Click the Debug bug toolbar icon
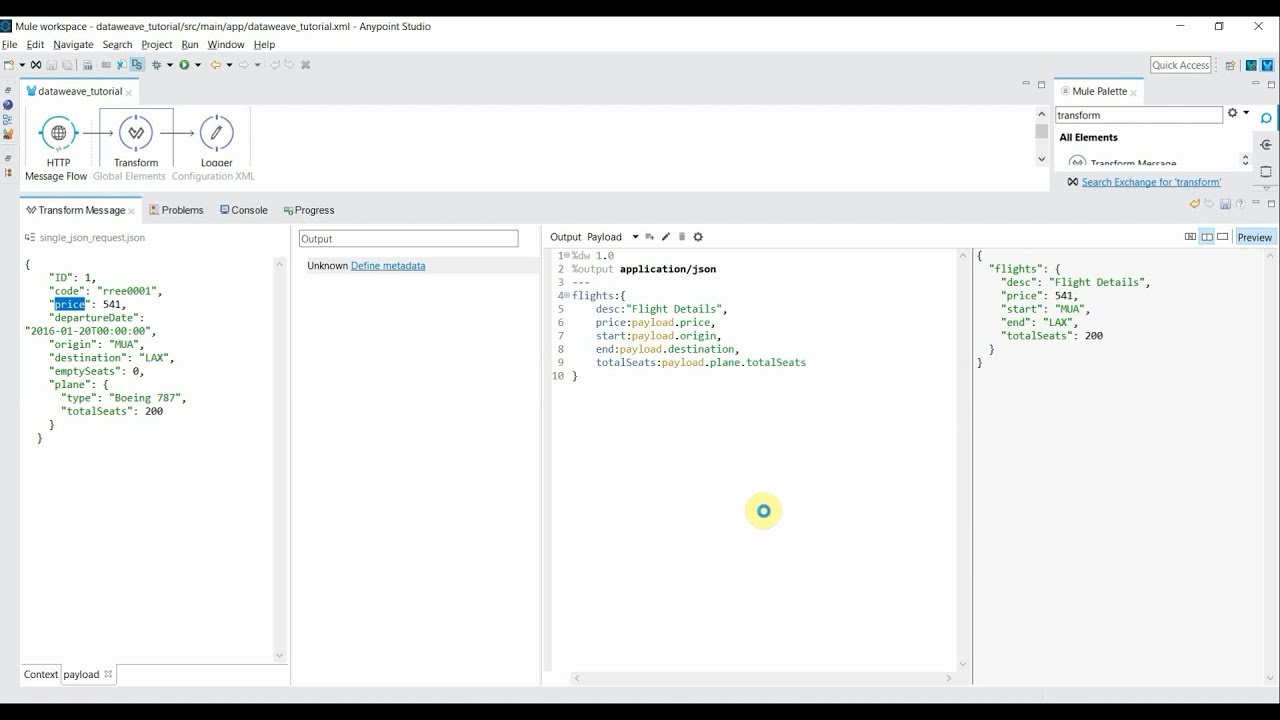The image size is (1280, 720). 156,65
